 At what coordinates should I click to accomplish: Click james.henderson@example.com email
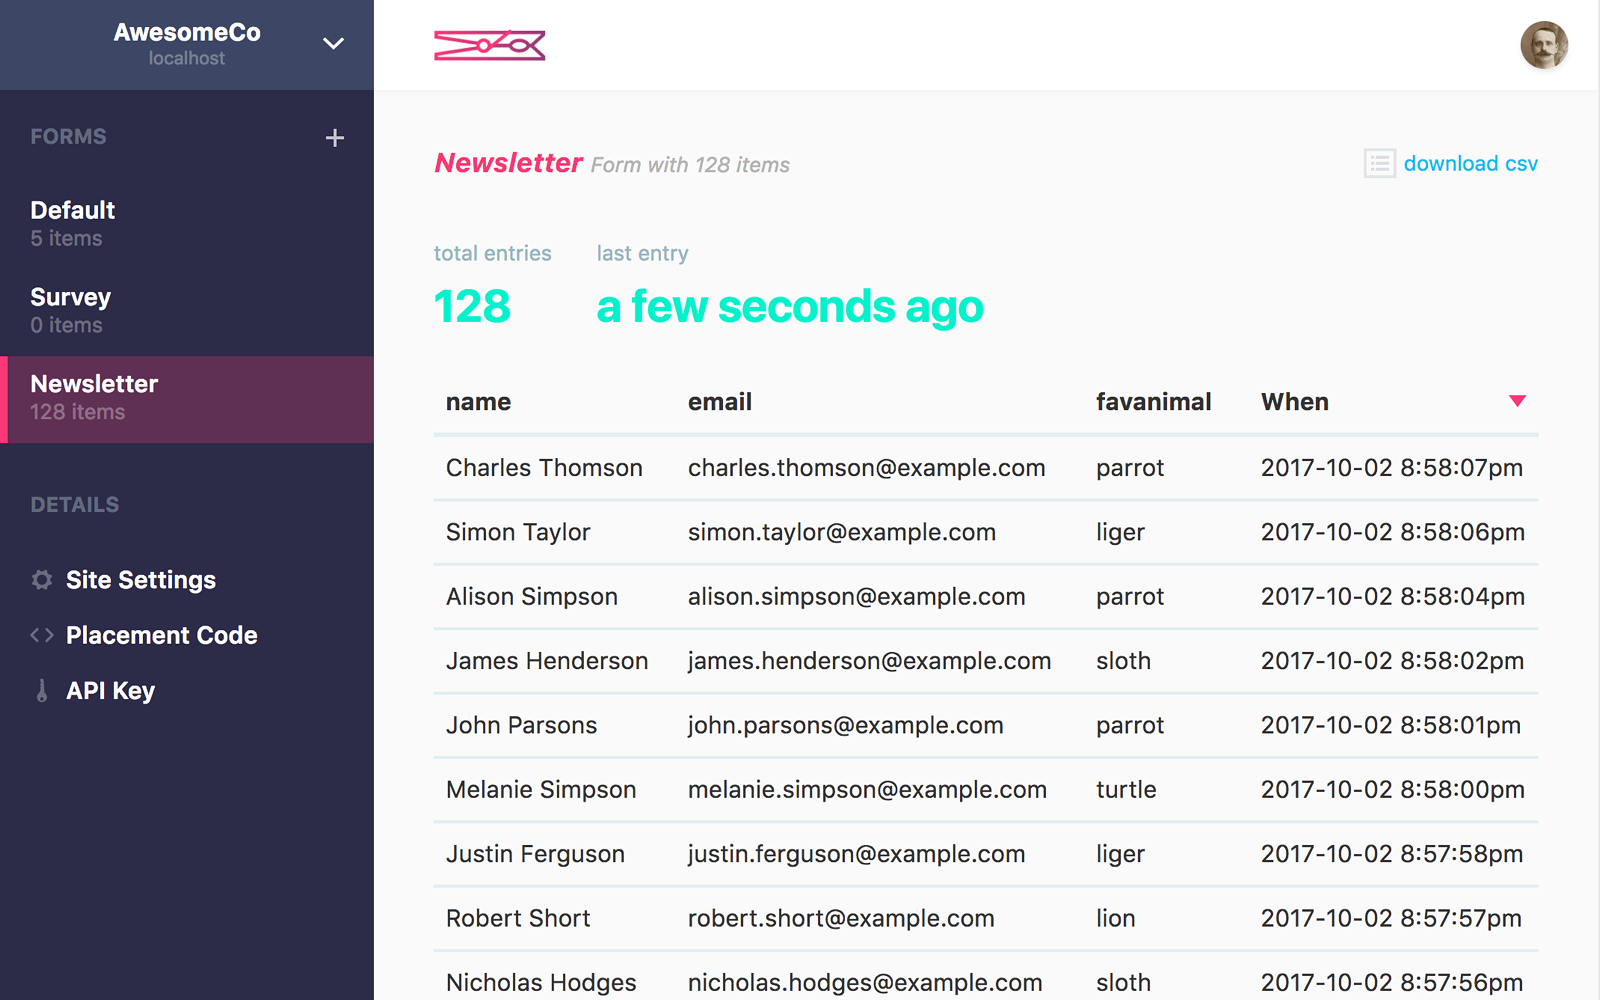tap(870, 661)
